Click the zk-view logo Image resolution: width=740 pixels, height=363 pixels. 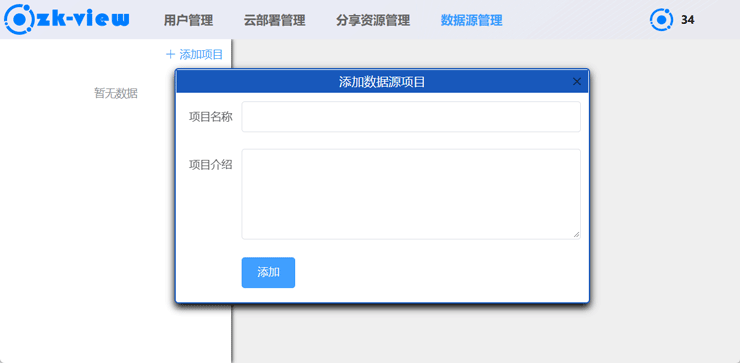[x=66, y=19]
